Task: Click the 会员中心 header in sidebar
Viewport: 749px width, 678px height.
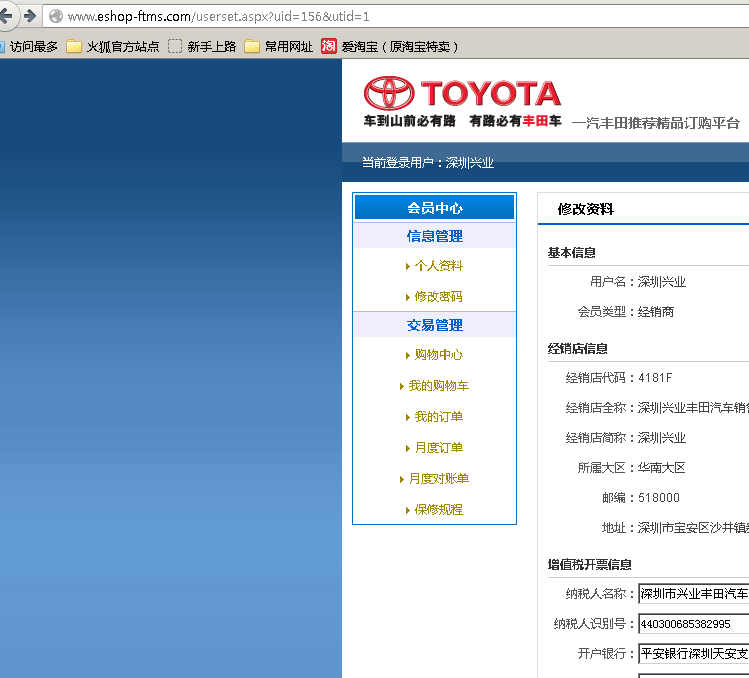Action: [x=434, y=208]
